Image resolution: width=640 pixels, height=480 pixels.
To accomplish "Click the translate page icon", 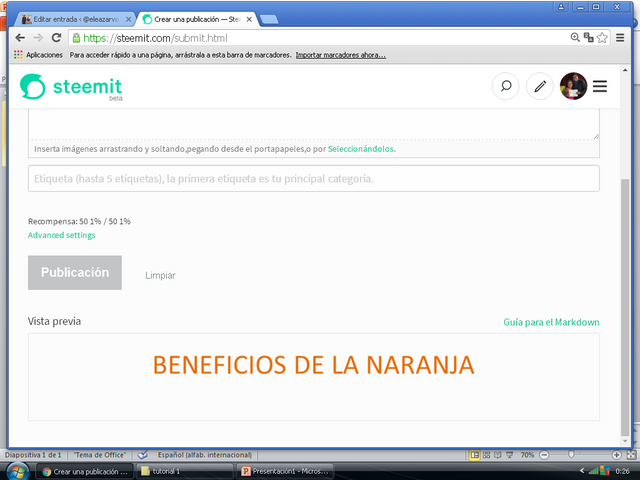I will coord(588,38).
